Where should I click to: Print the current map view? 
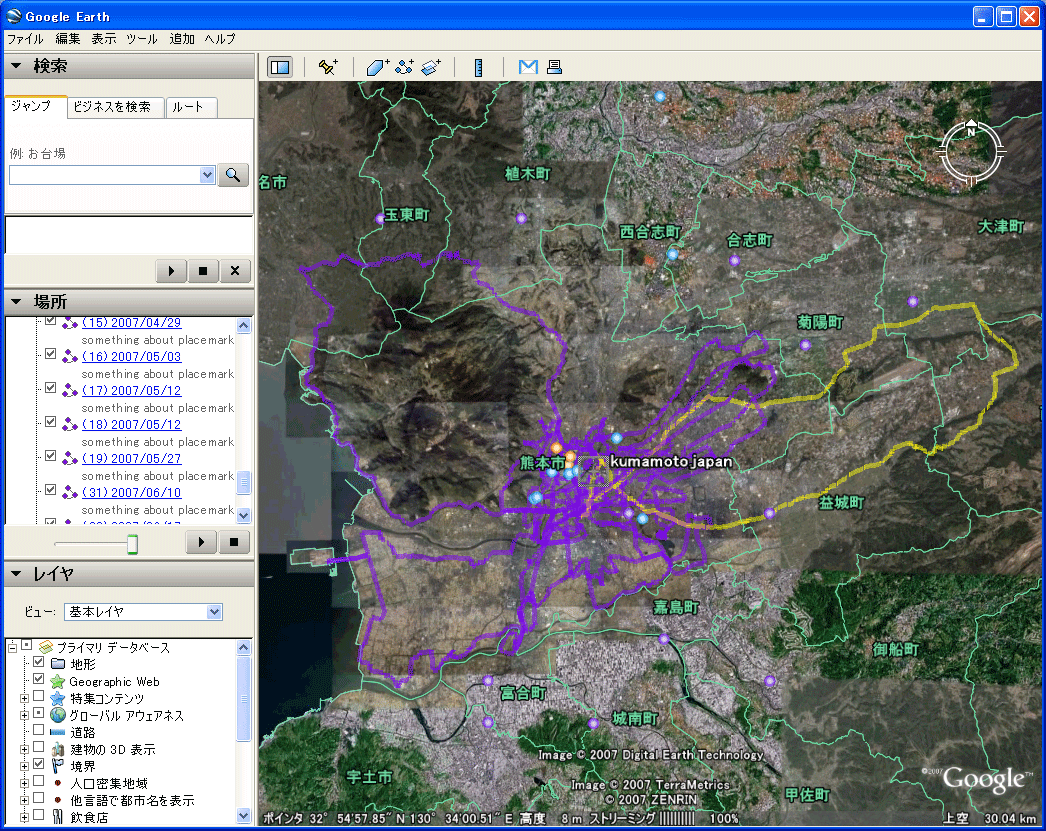pos(554,67)
